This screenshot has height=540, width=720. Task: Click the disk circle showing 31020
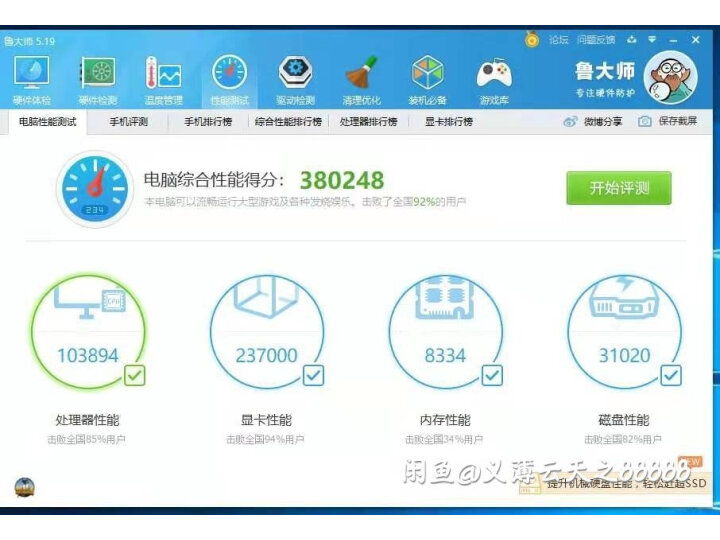(x=624, y=332)
